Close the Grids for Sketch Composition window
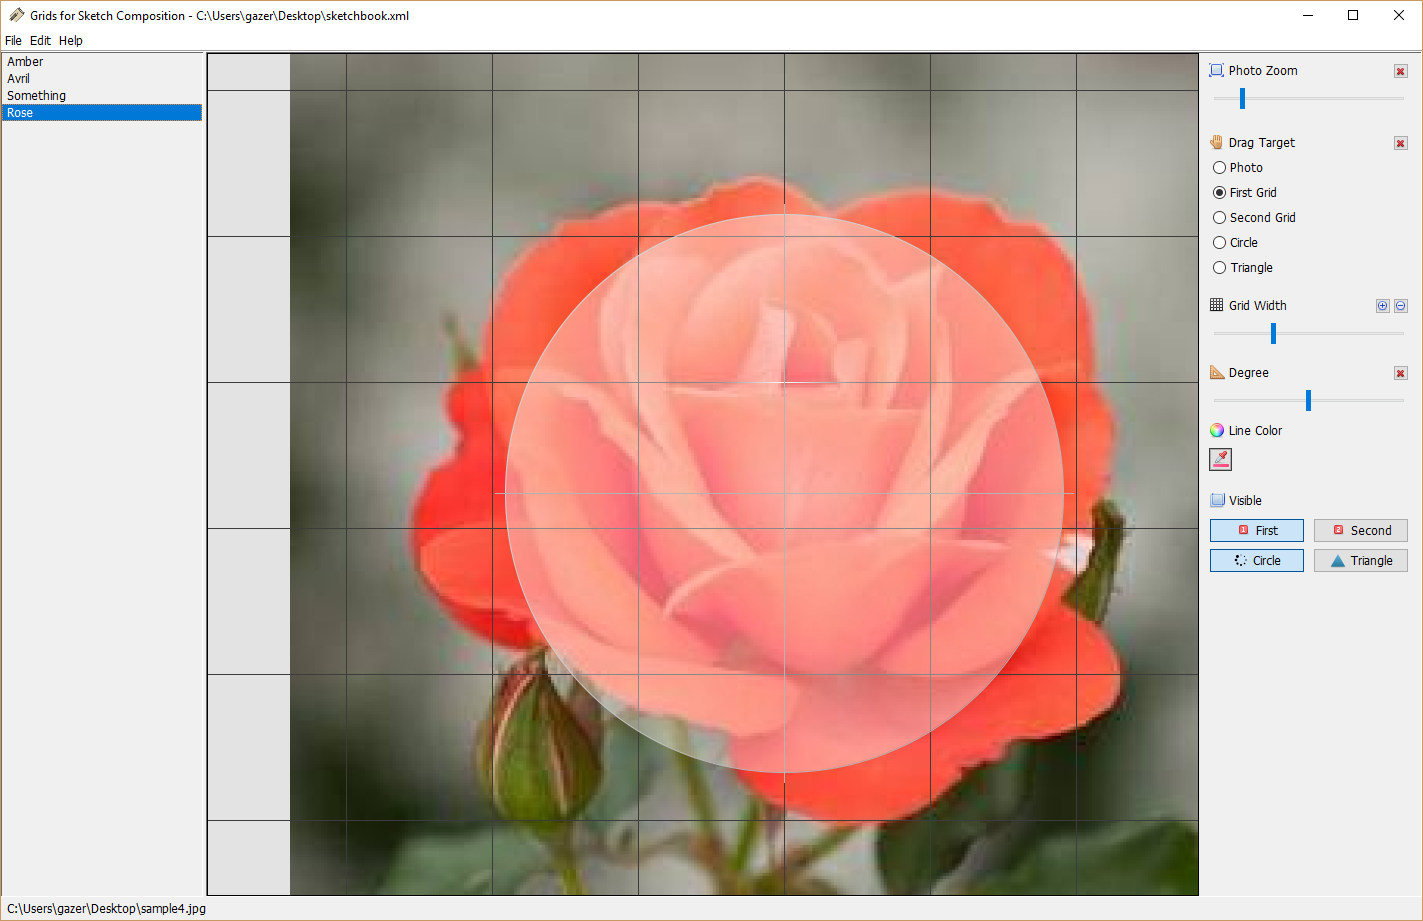This screenshot has height=921, width=1423. (1399, 15)
